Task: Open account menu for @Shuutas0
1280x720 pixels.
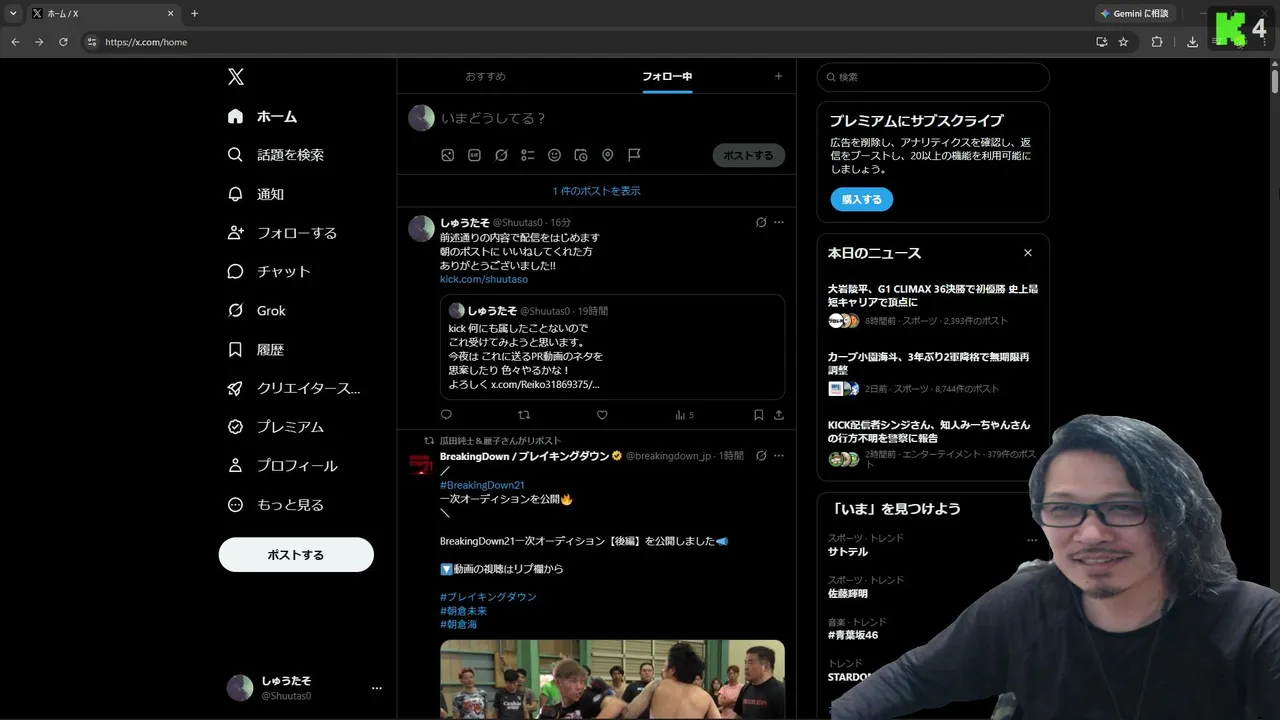Action: (304, 688)
